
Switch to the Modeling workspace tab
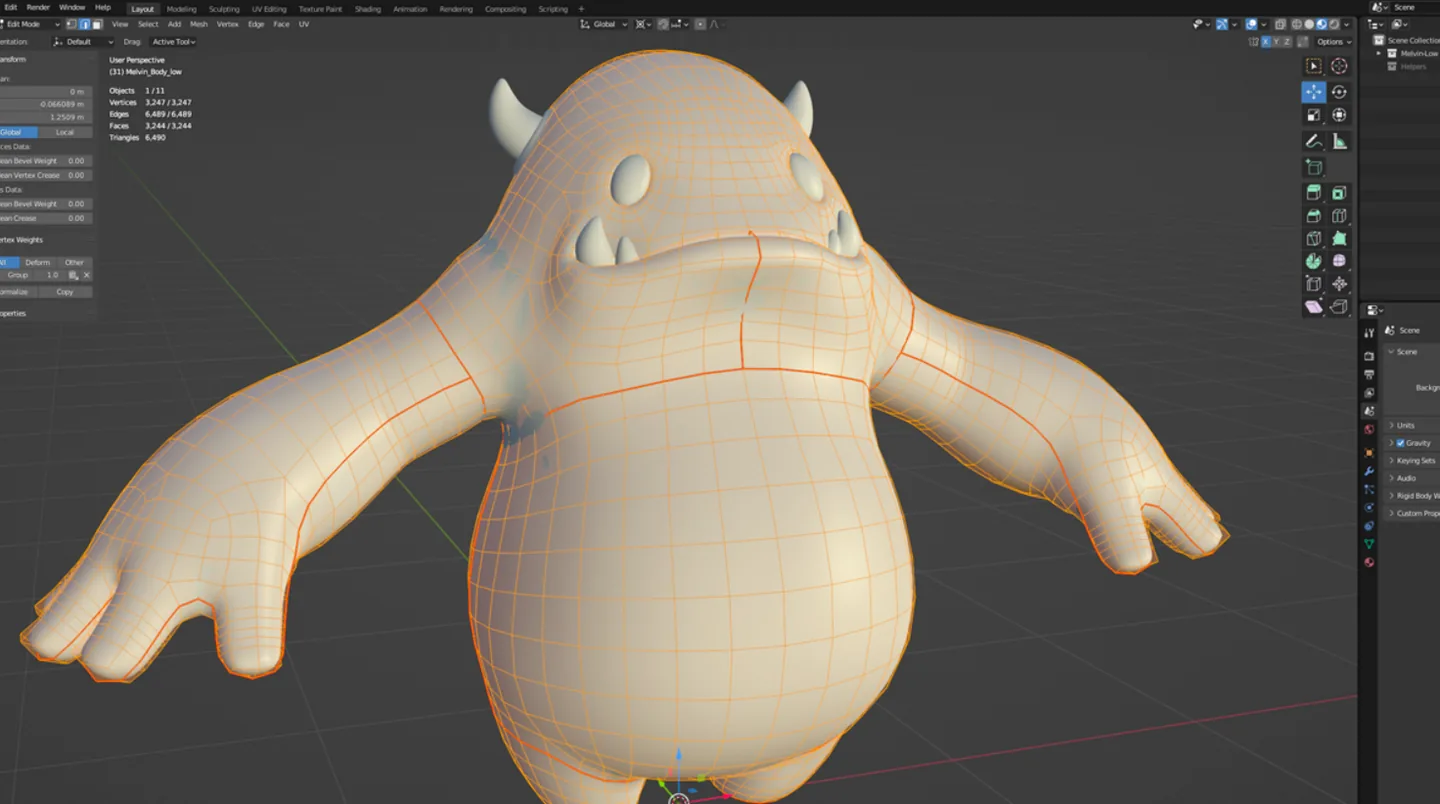point(181,9)
